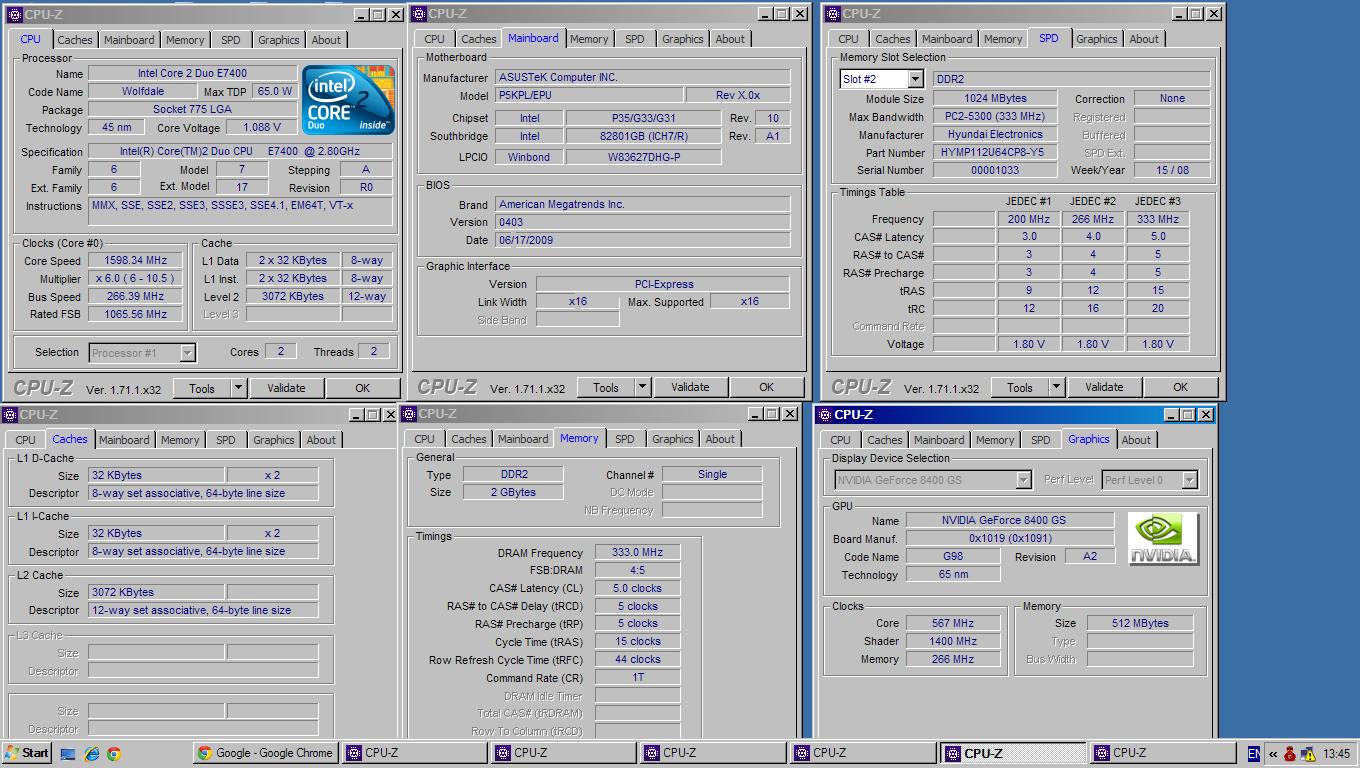Open the Perf Level 0 dropdown
The height and width of the screenshot is (768, 1360).
point(1189,480)
